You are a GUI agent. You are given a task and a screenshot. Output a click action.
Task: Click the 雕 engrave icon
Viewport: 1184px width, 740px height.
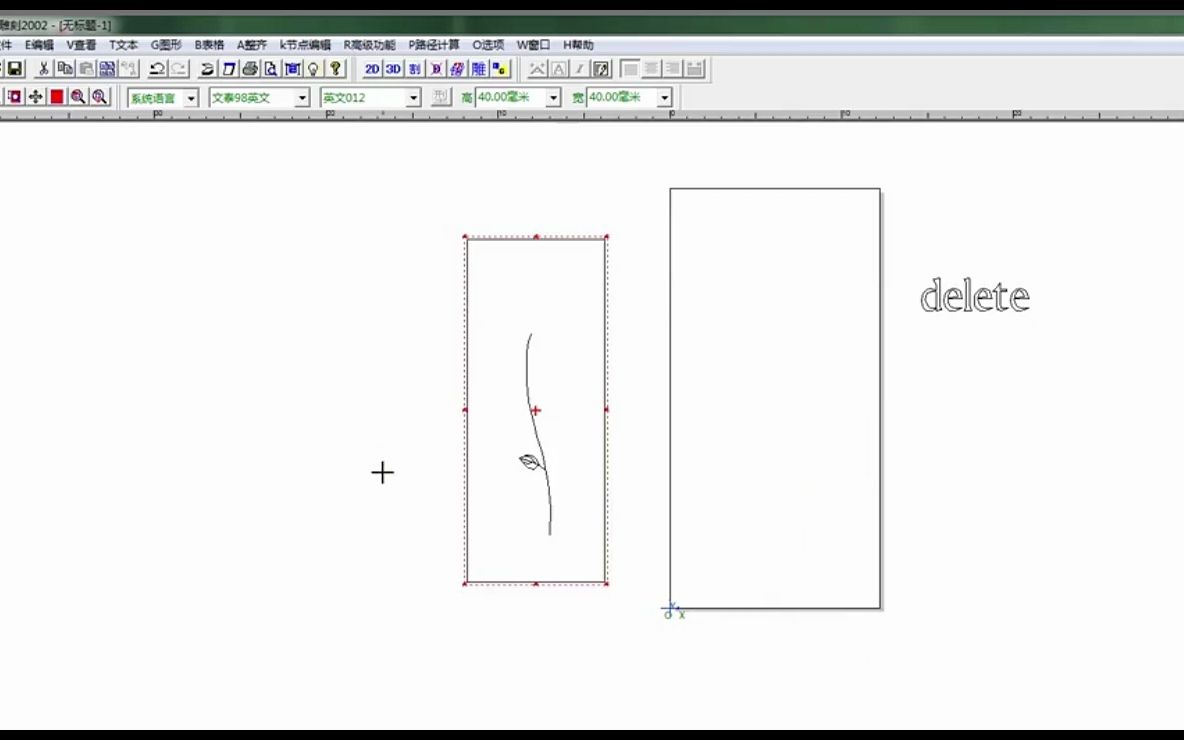point(479,69)
